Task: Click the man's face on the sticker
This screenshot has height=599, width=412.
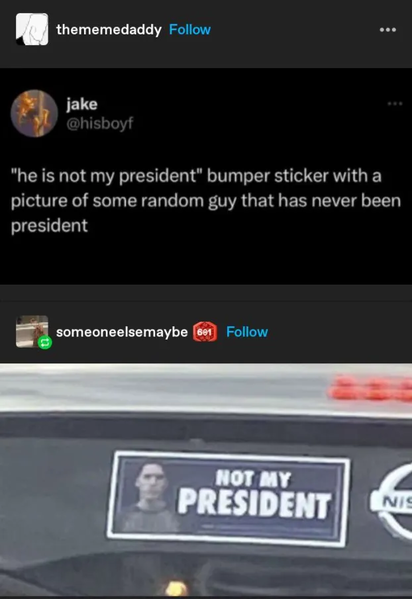Action: (x=152, y=481)
